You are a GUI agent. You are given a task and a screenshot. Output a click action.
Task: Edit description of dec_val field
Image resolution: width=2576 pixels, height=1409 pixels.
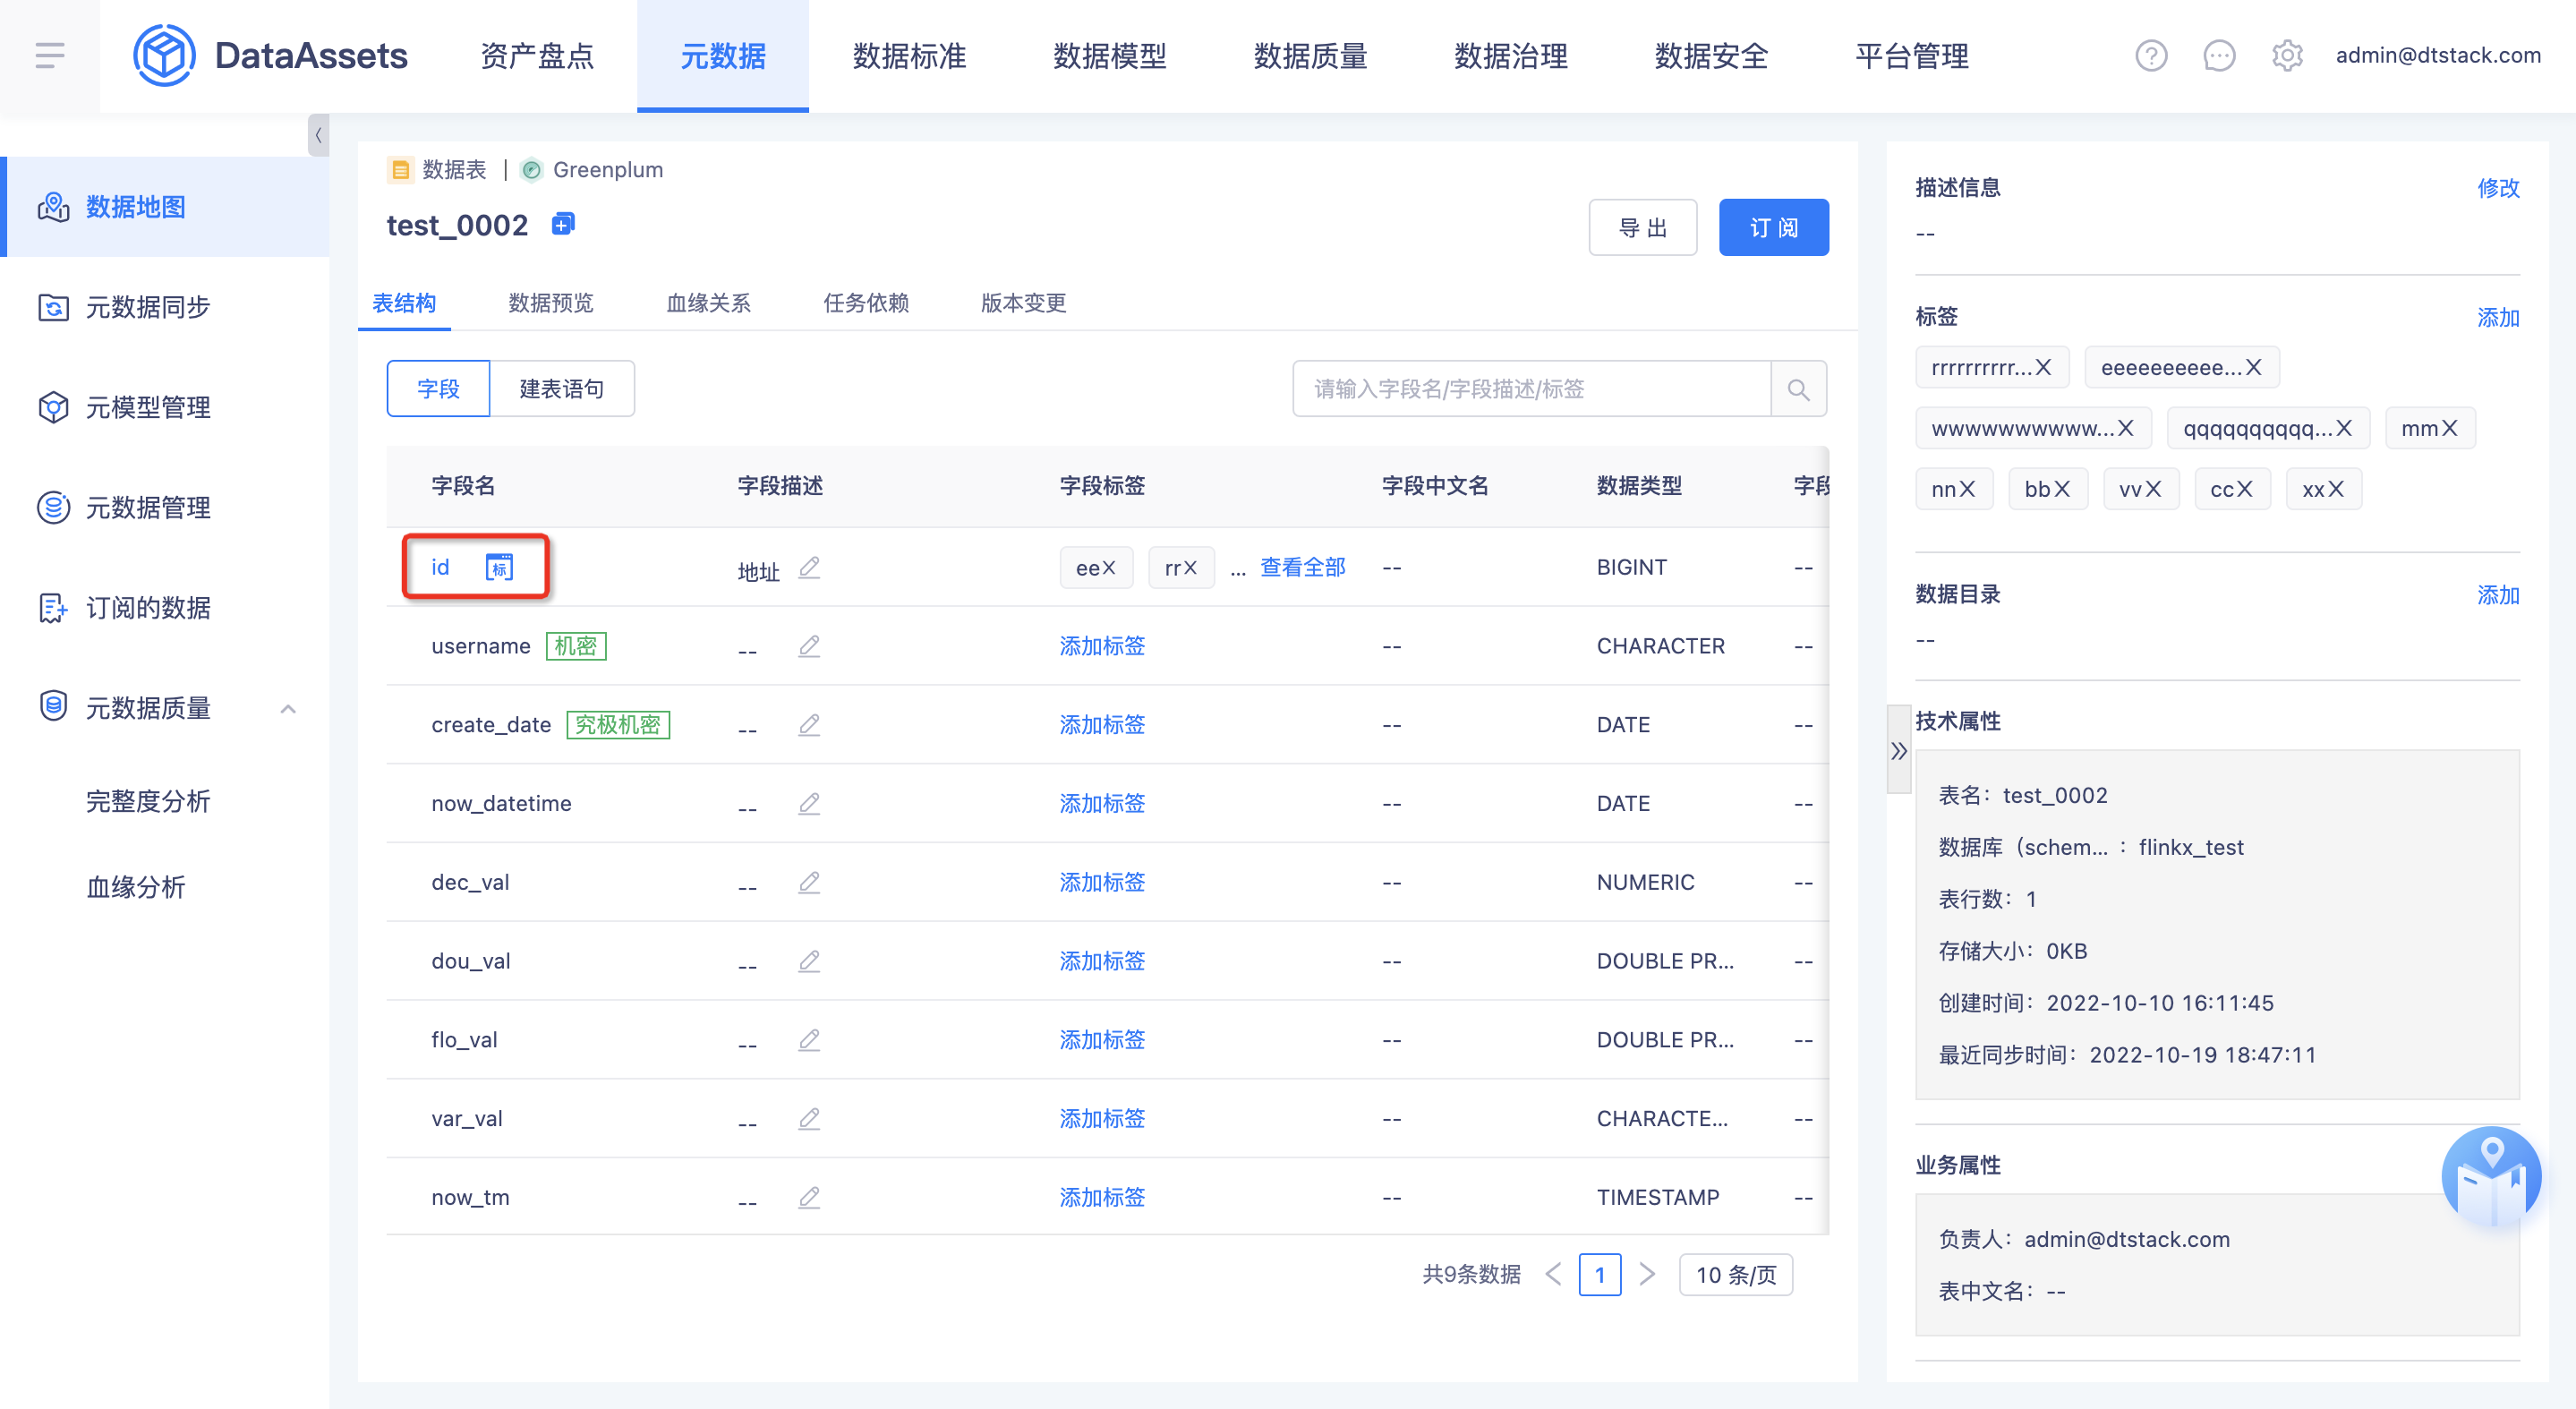(809, 882)
